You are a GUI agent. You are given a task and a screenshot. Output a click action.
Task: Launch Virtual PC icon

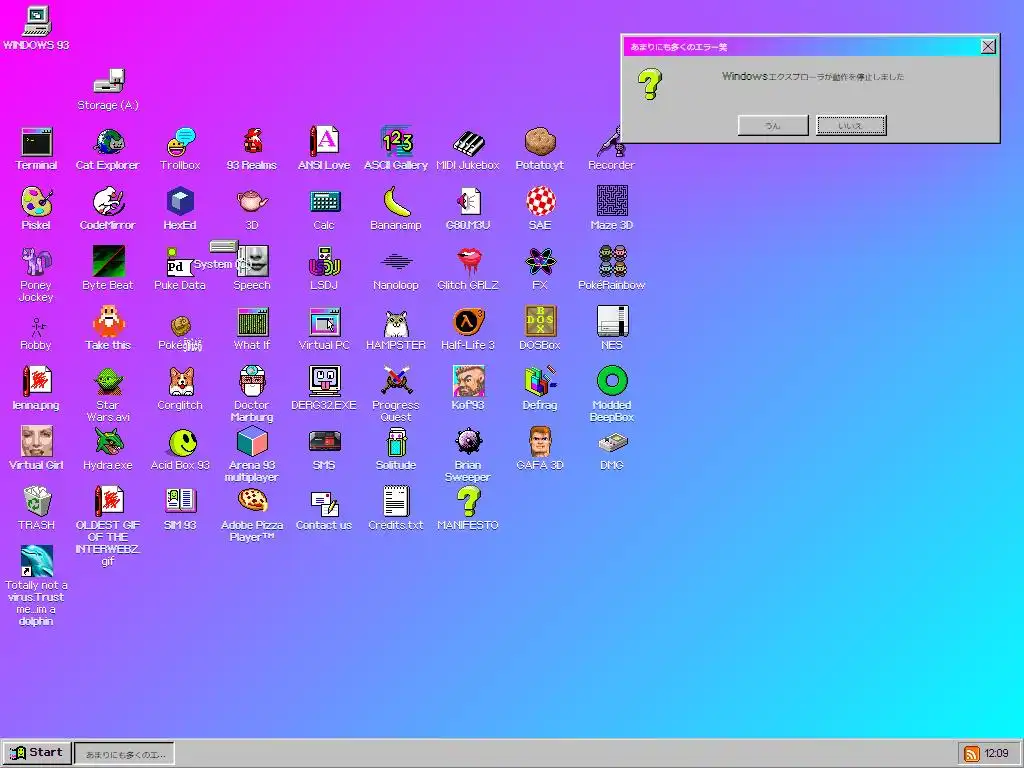[324, 323]
